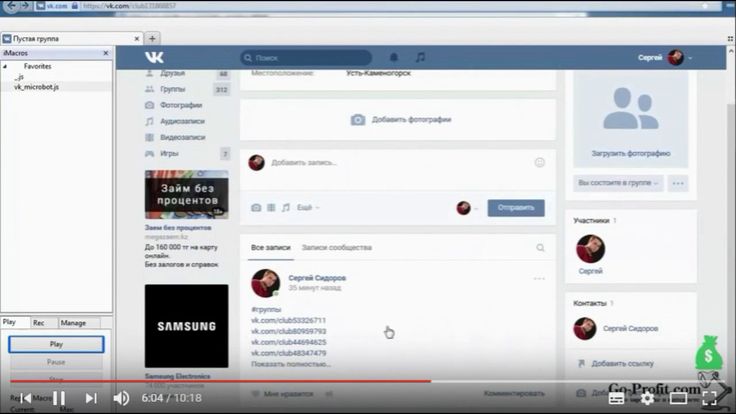
Task: Open link vk.com/club53326711
Action: (x=288, y=320)
